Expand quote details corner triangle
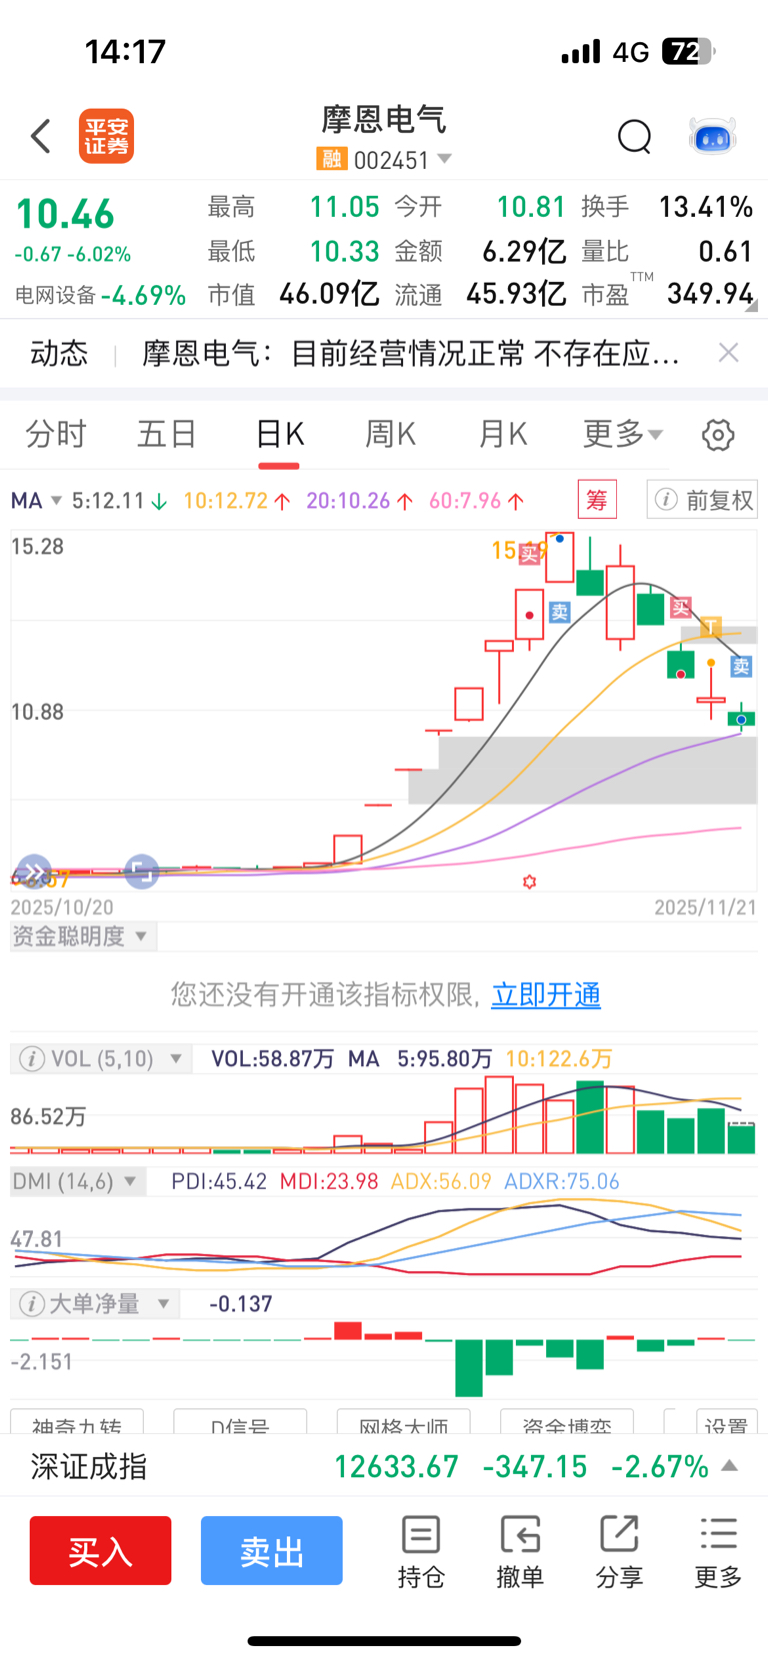 [x=750, y=306]
